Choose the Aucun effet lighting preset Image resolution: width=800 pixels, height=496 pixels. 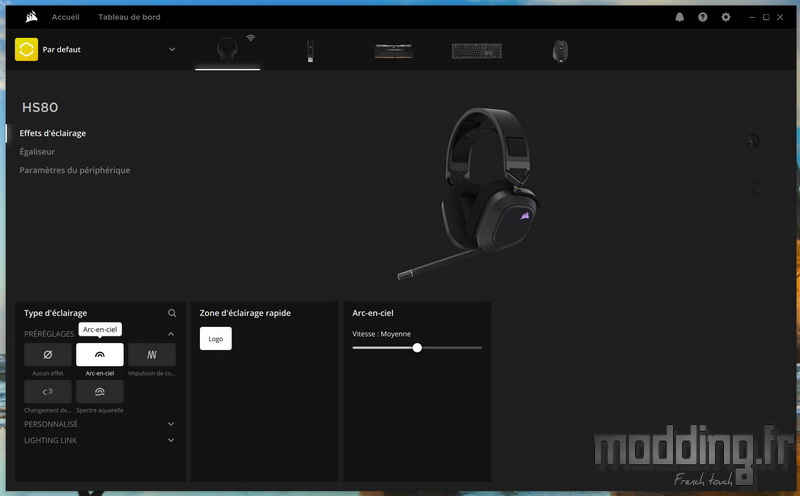point(48,354)
